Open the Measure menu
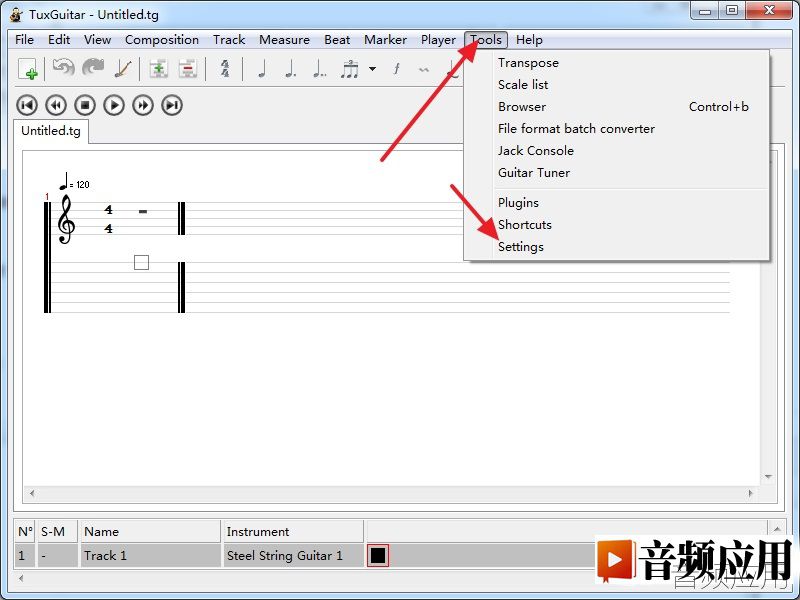The height and width of the screenshot is (600, 800). coord(284,40)
